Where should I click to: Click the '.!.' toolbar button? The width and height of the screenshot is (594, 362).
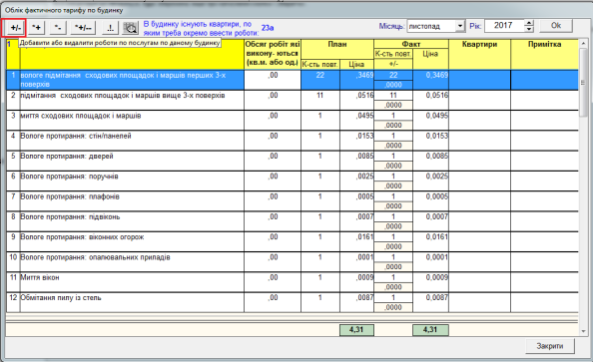point(110,28)
